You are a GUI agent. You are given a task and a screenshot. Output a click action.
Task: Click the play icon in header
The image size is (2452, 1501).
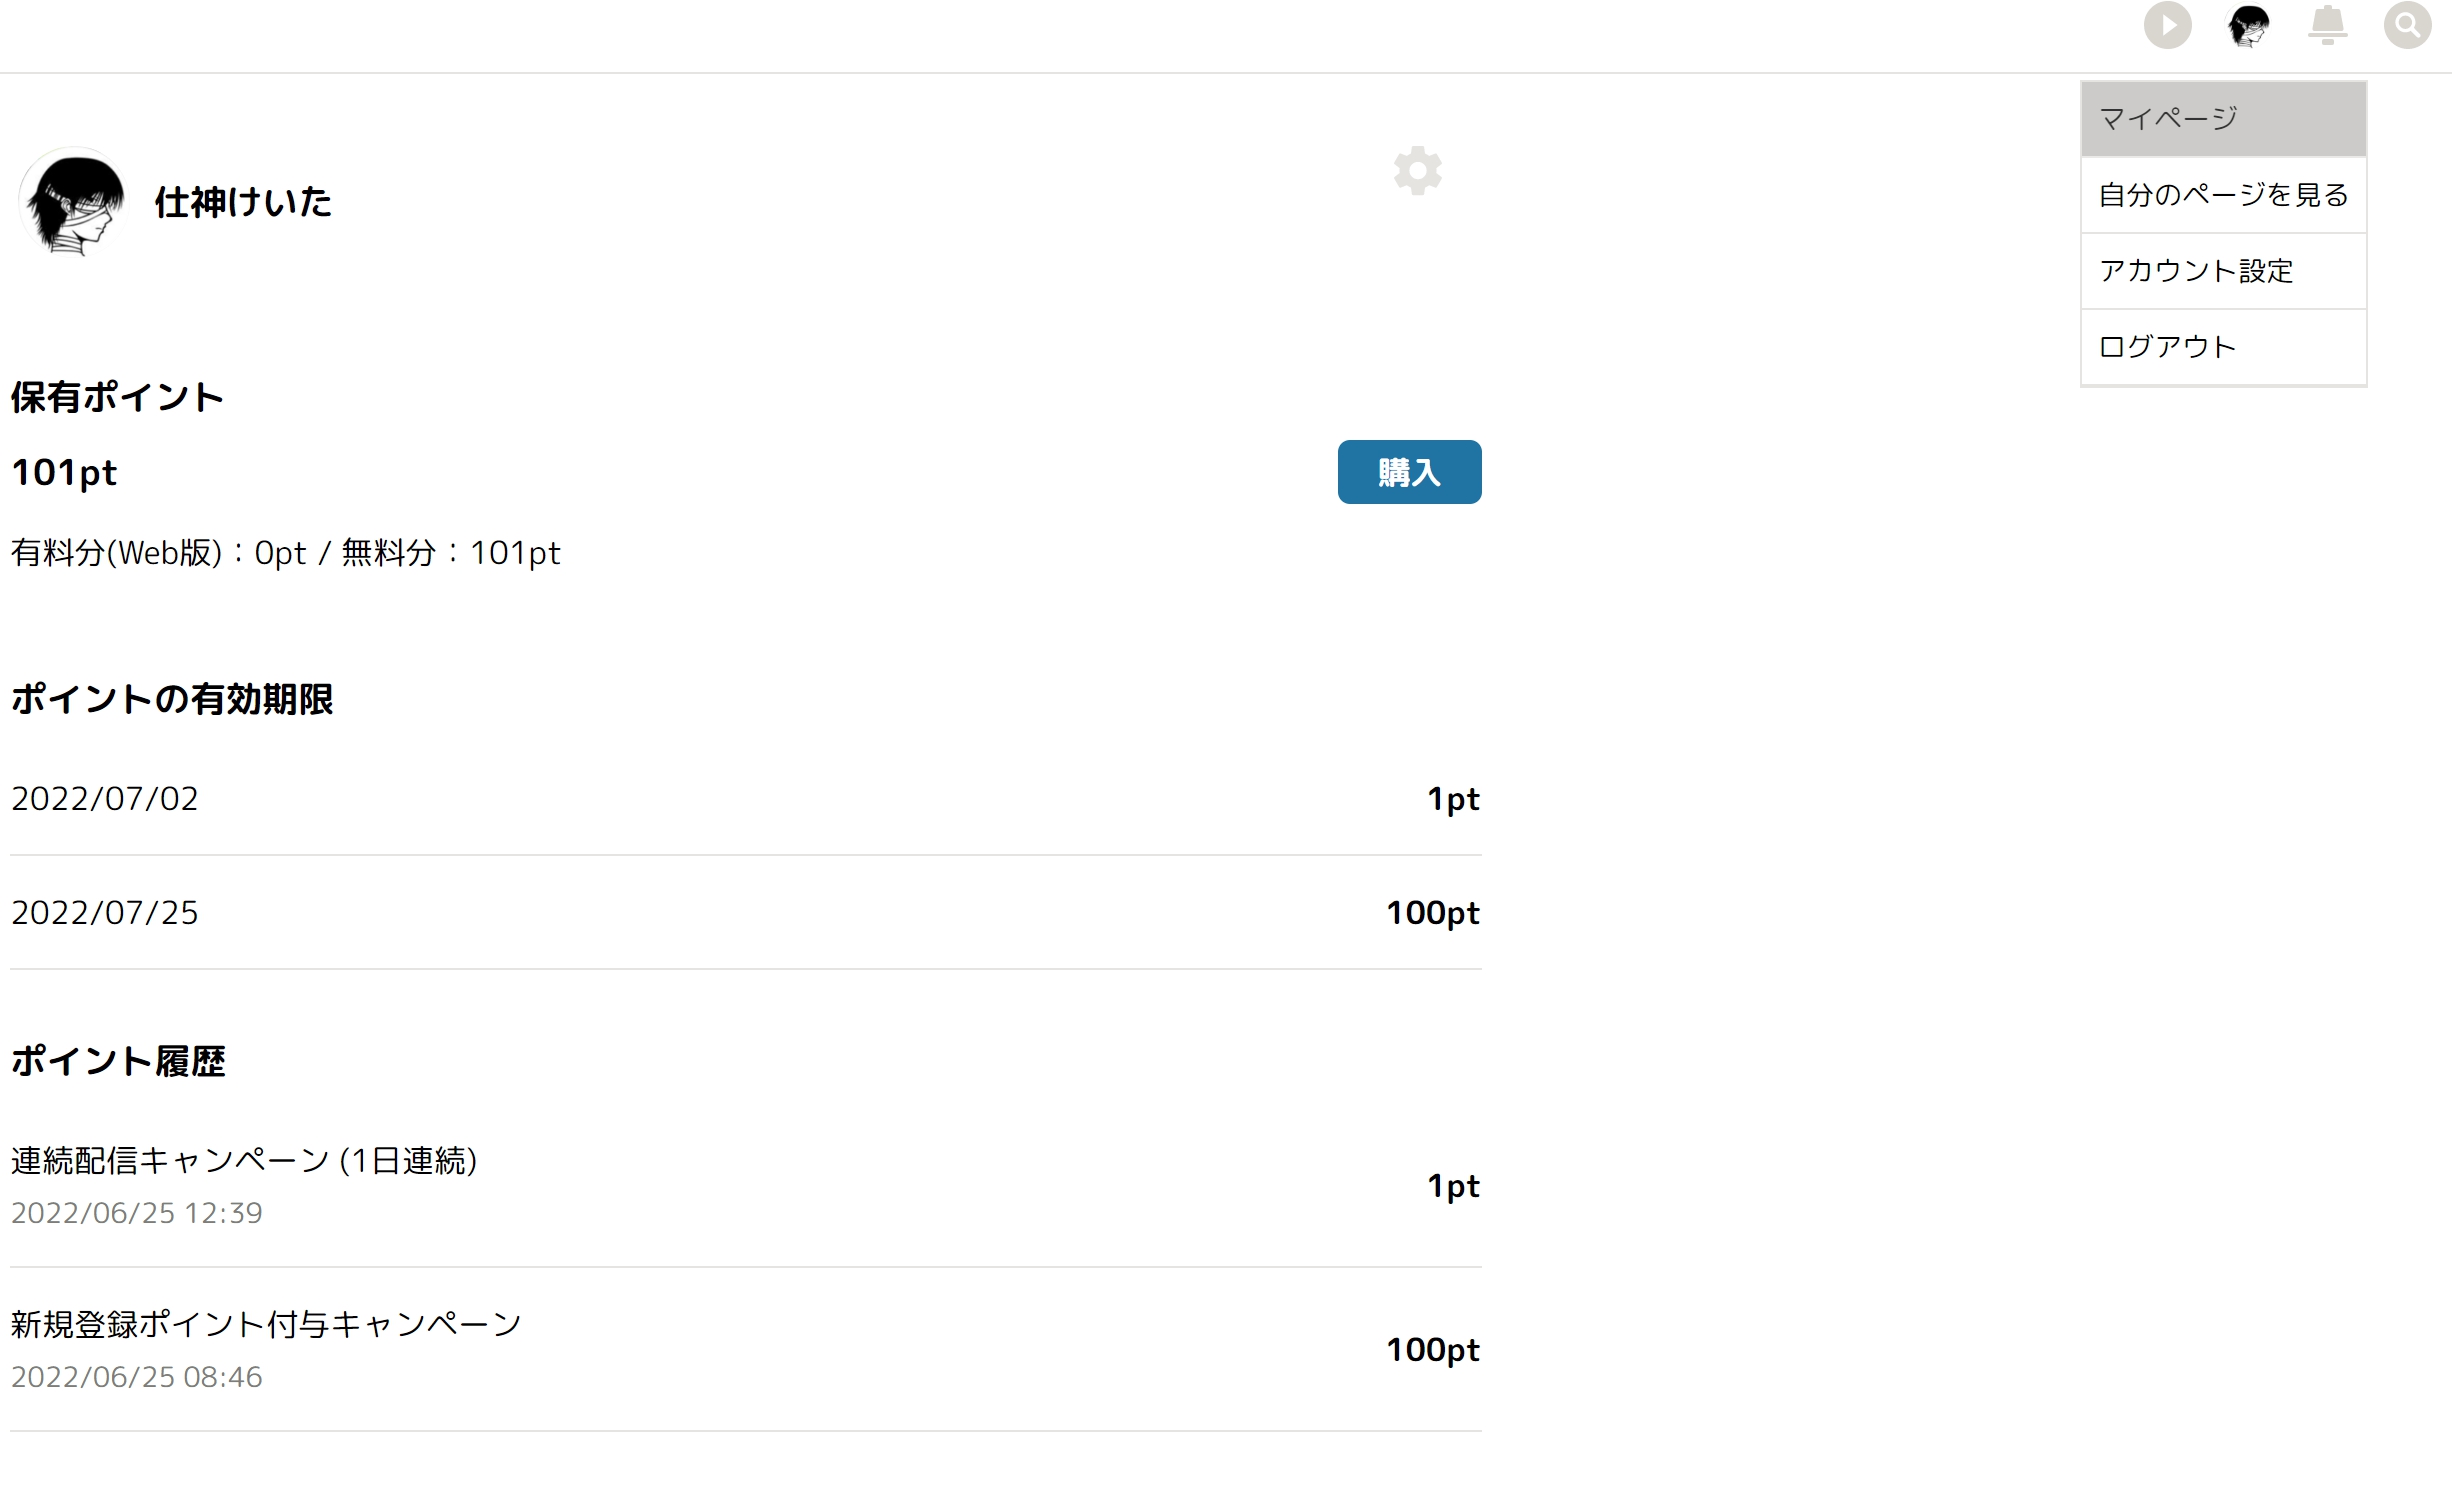point(2167,26)
